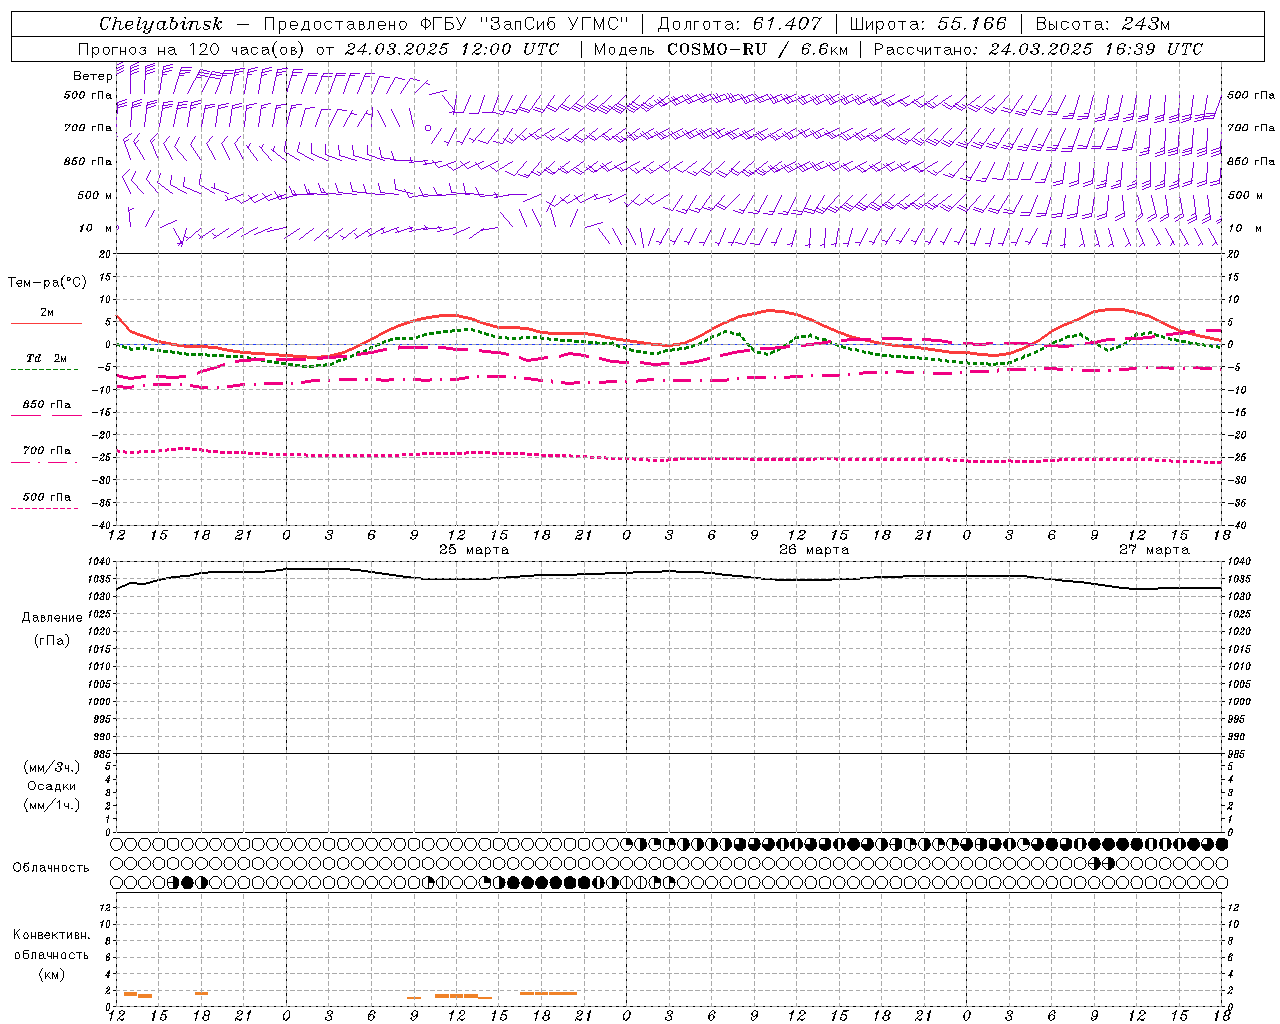
Task: Click the Осадки precipitation panel label
Action: pyautogui.click(x=53, y=786)
